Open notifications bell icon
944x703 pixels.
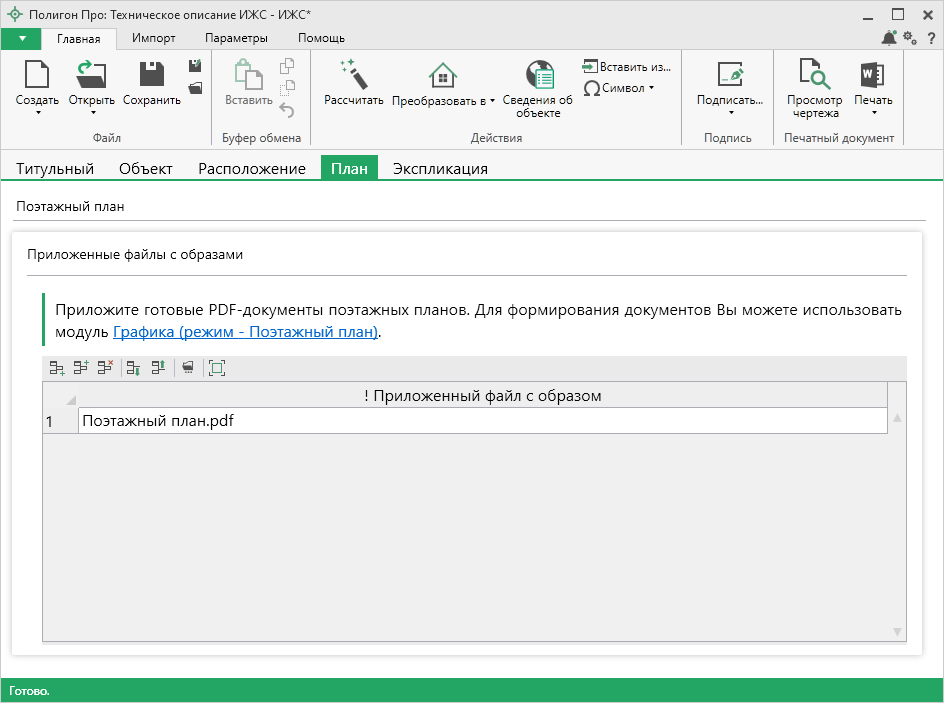tap(888, 38)
